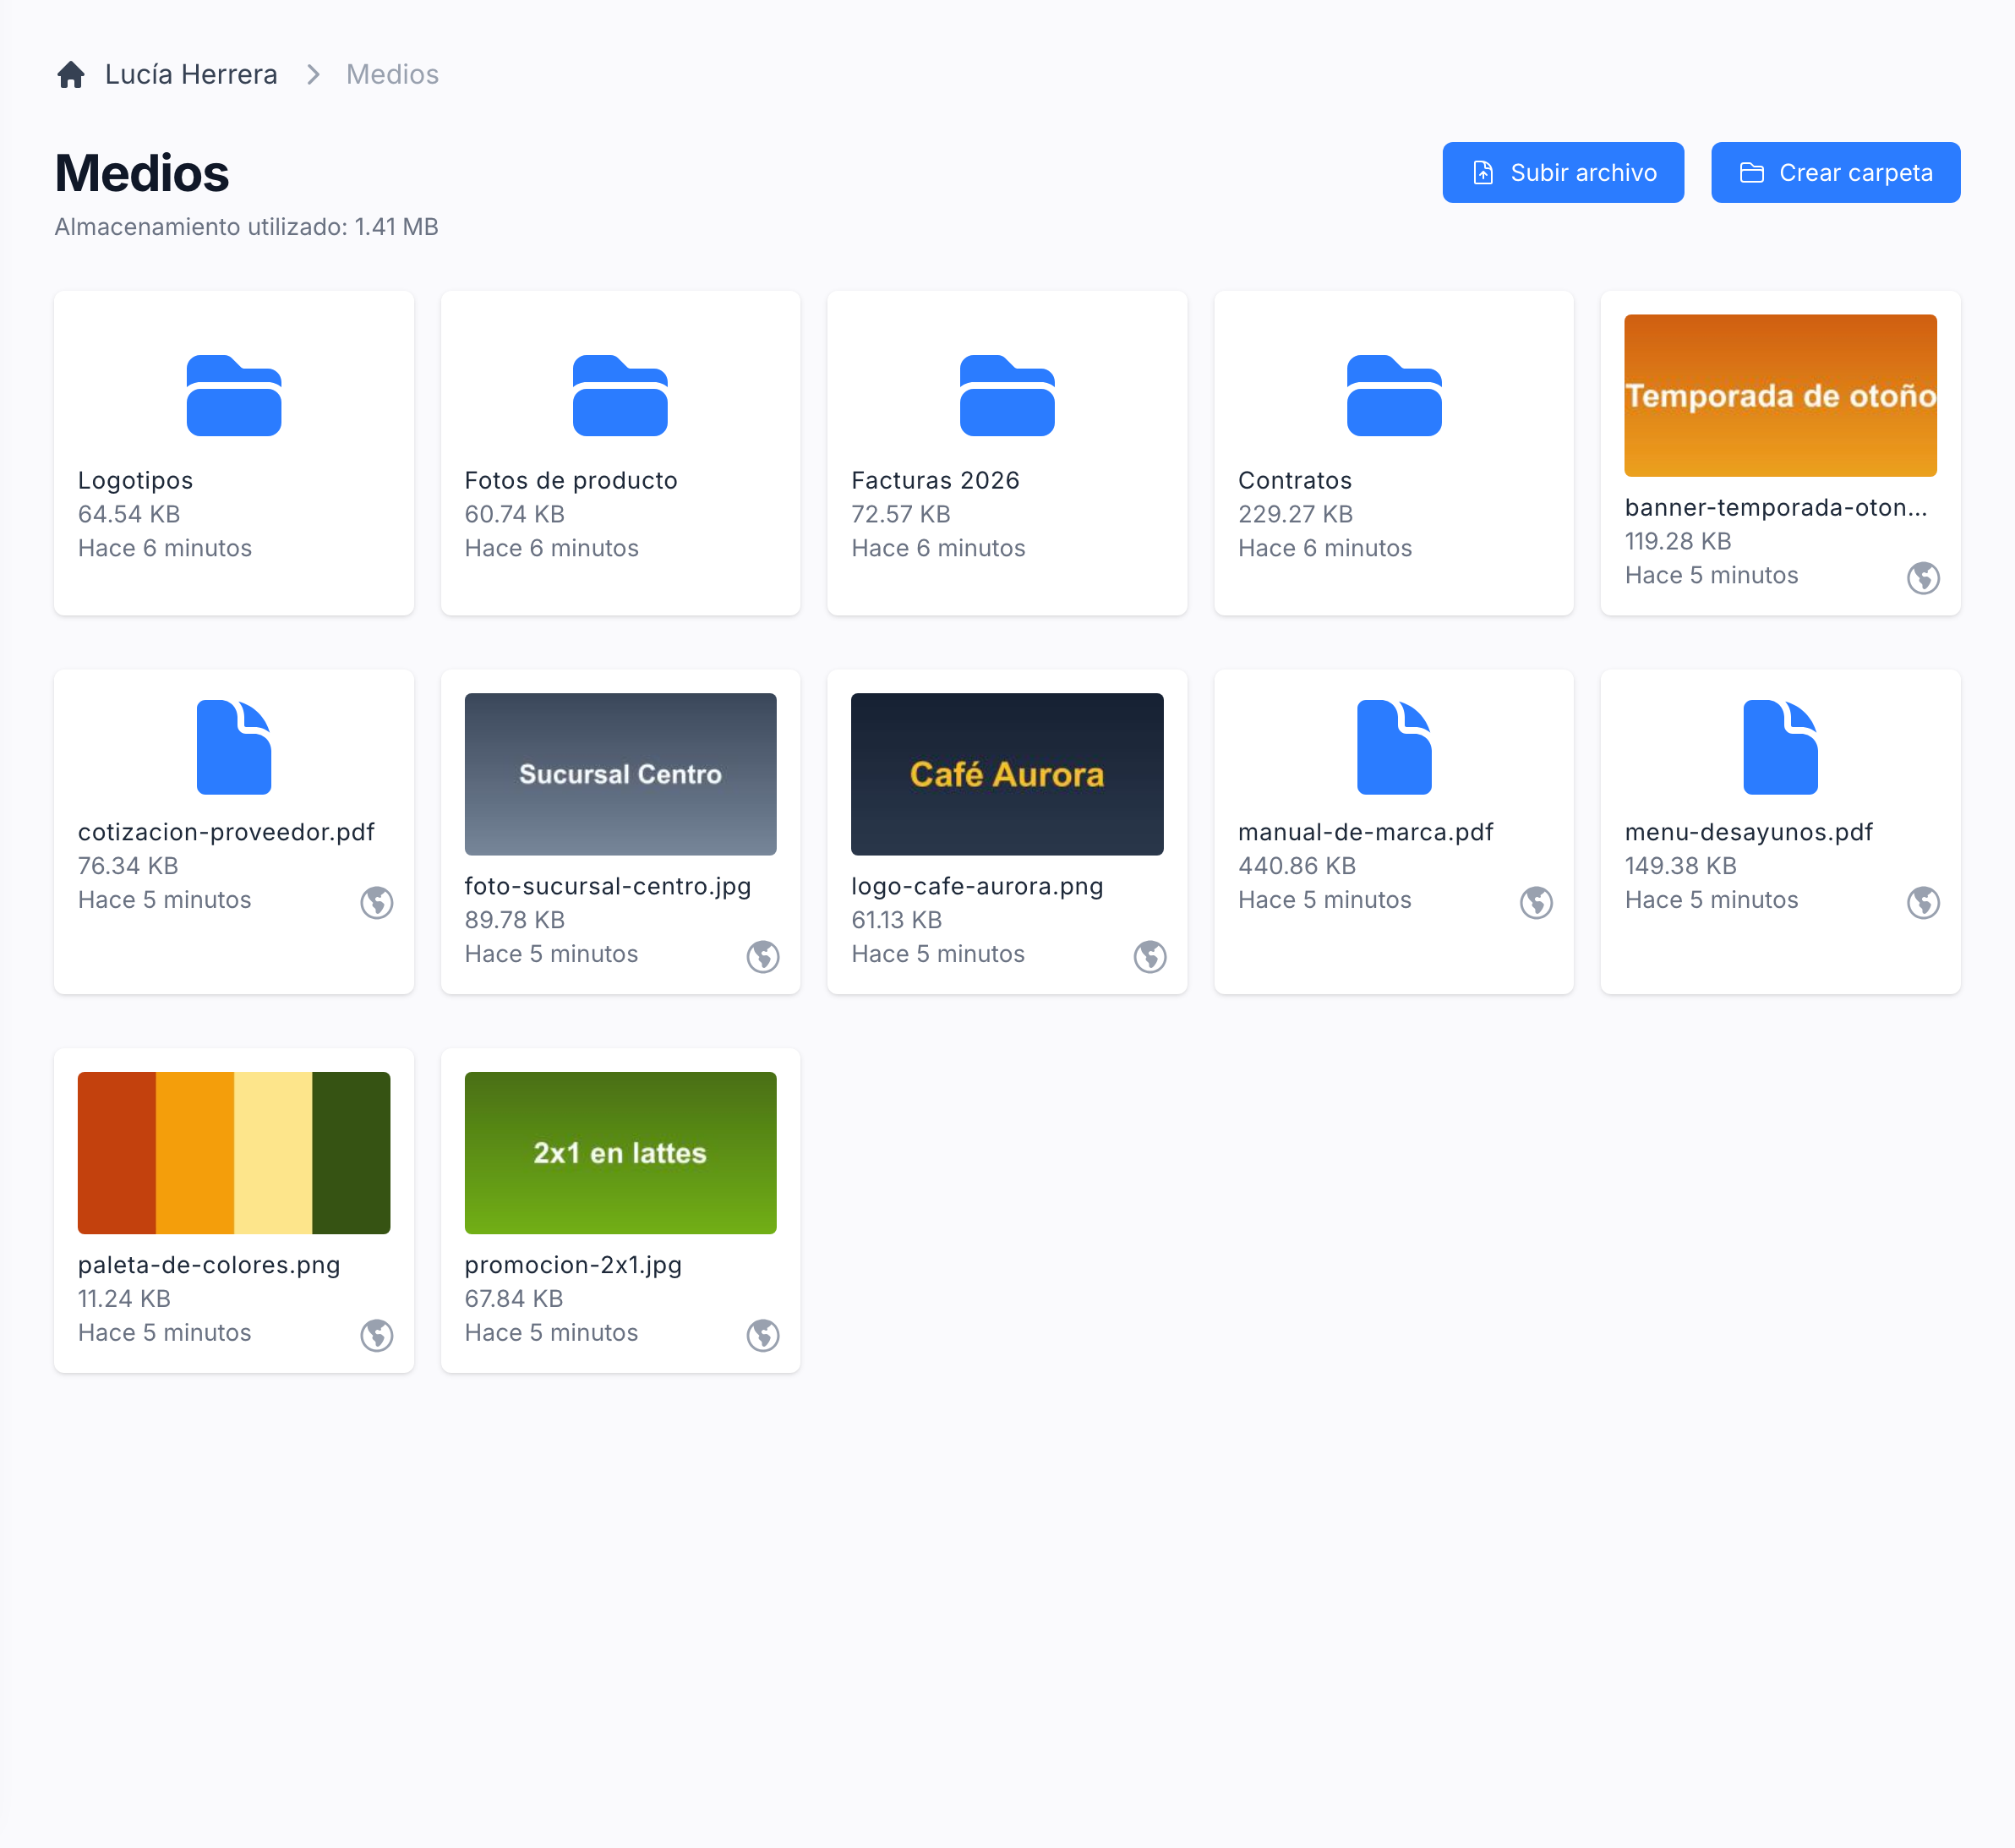Click the Almacenamiento utilizado: 1.41 MB text
2015x1848 pixels.
(x=246, y=228)
